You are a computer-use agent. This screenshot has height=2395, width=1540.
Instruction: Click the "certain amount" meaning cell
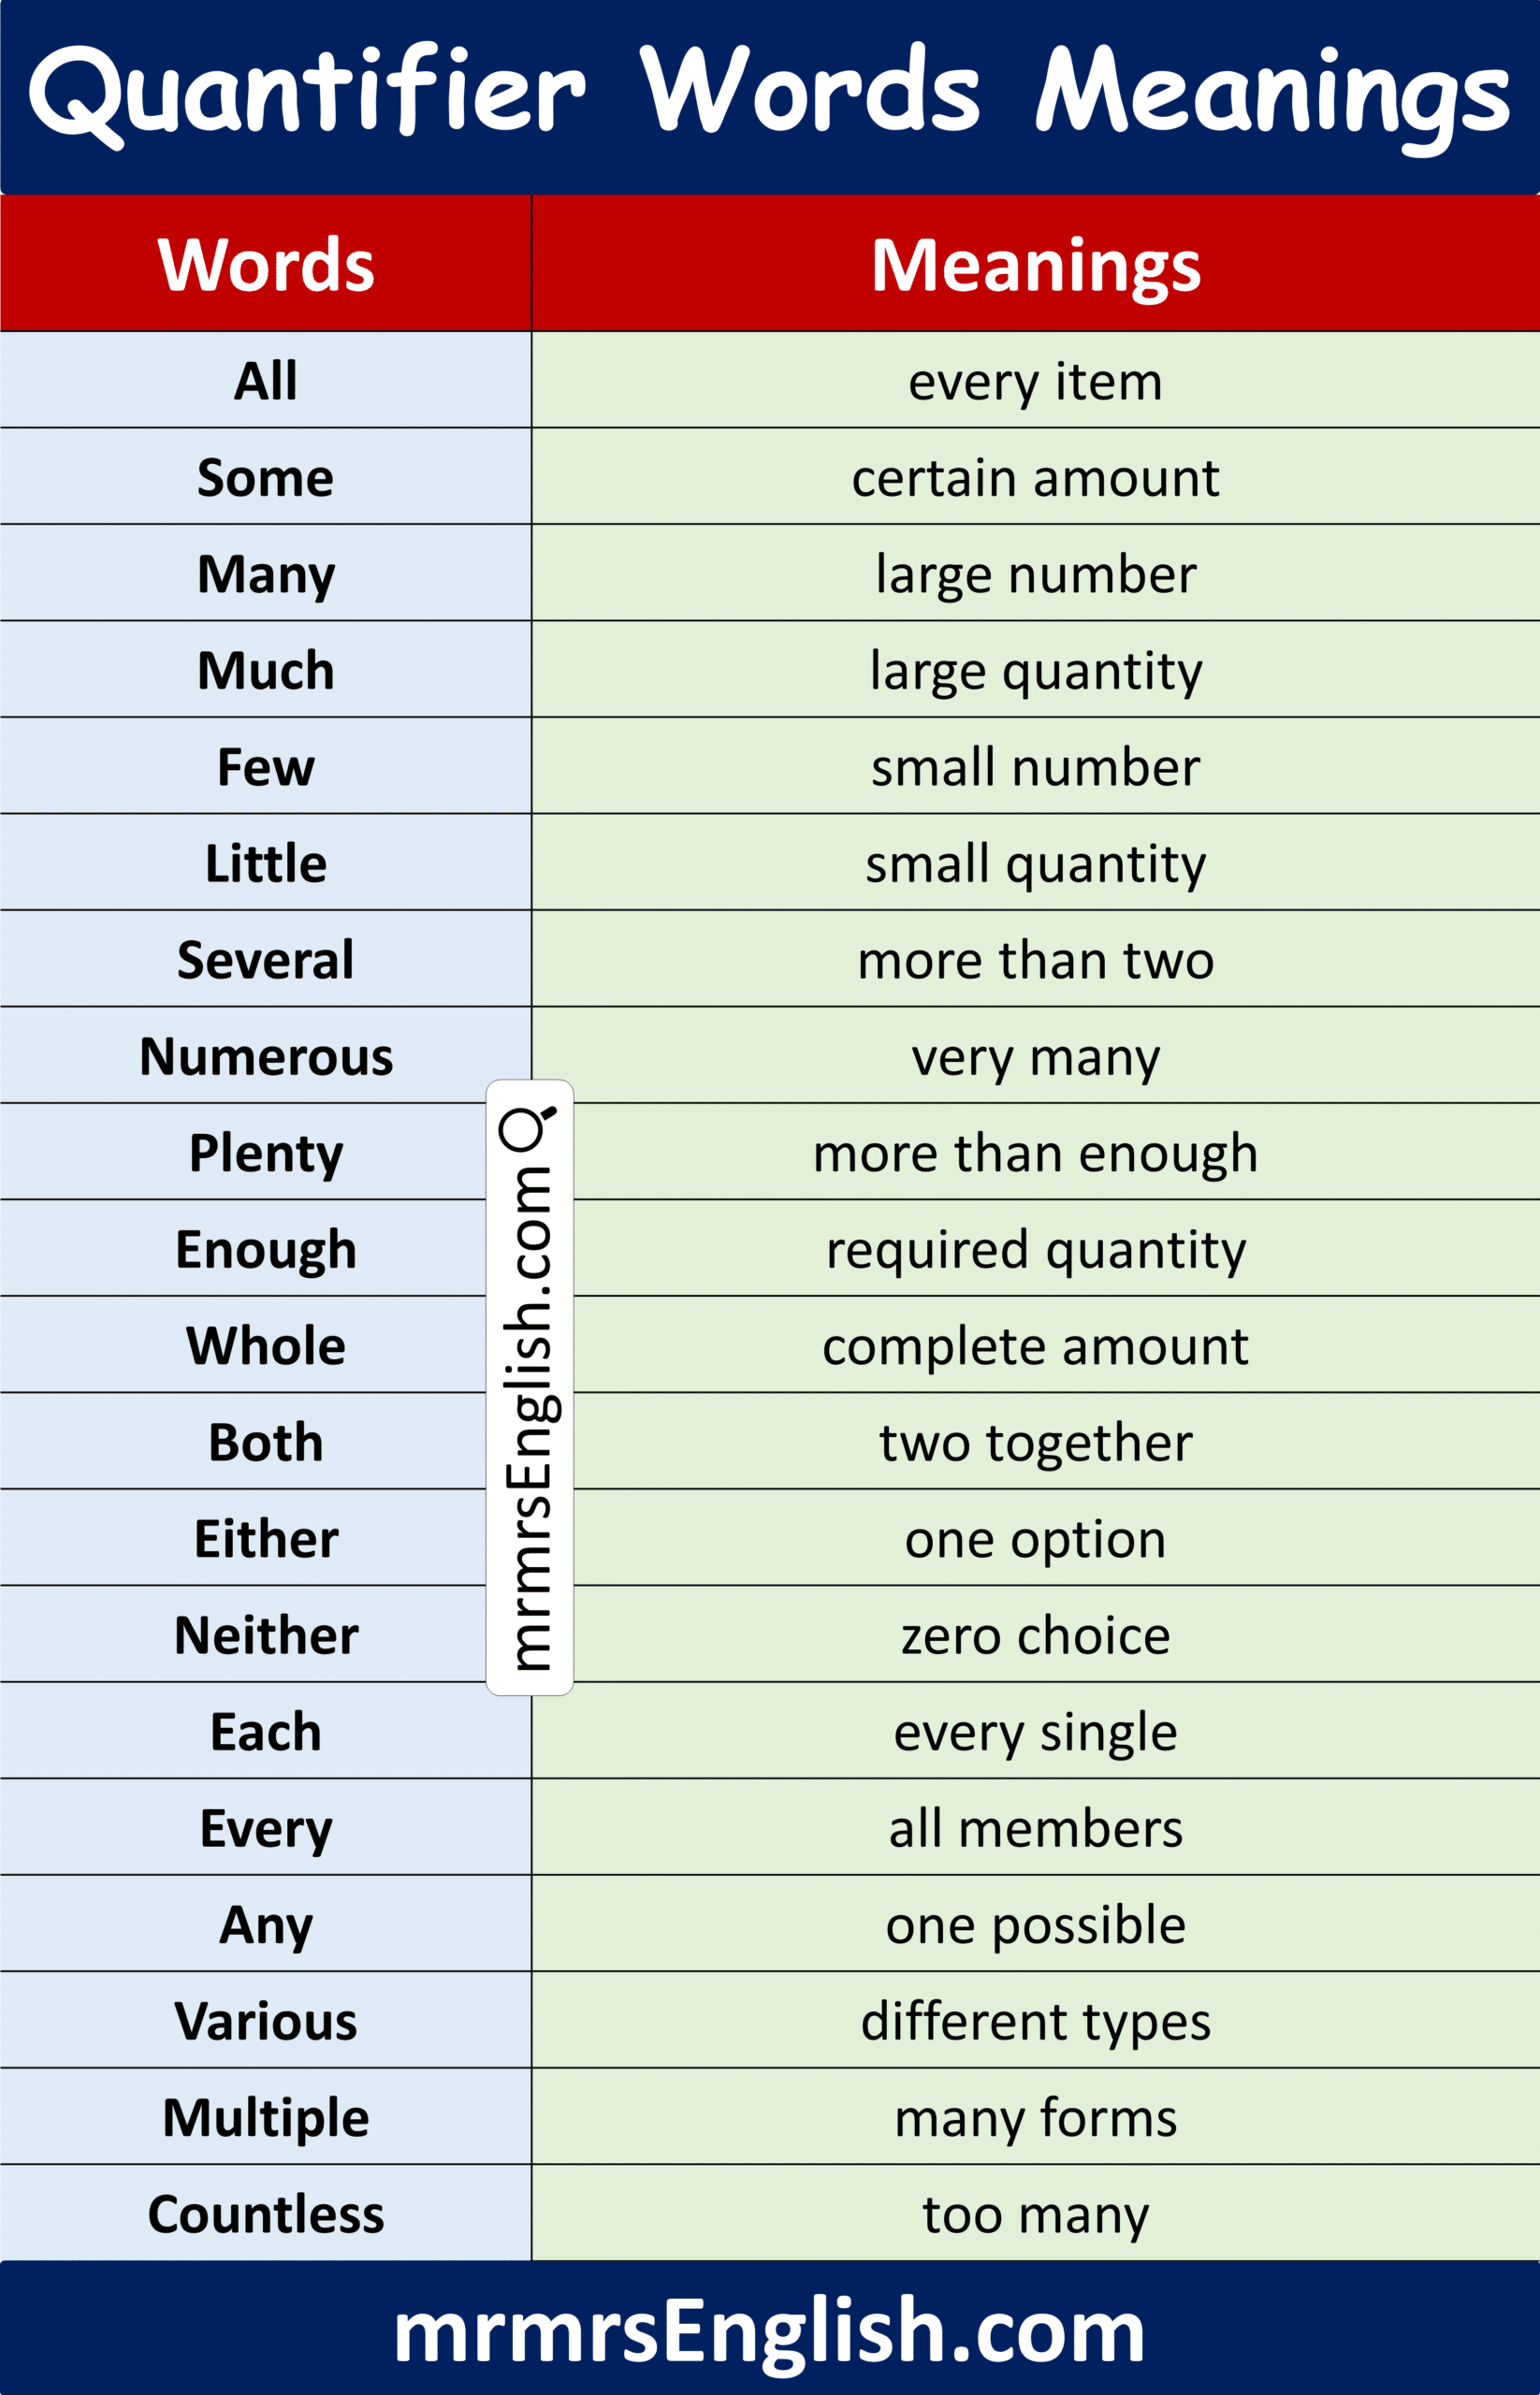[1035, 478]
